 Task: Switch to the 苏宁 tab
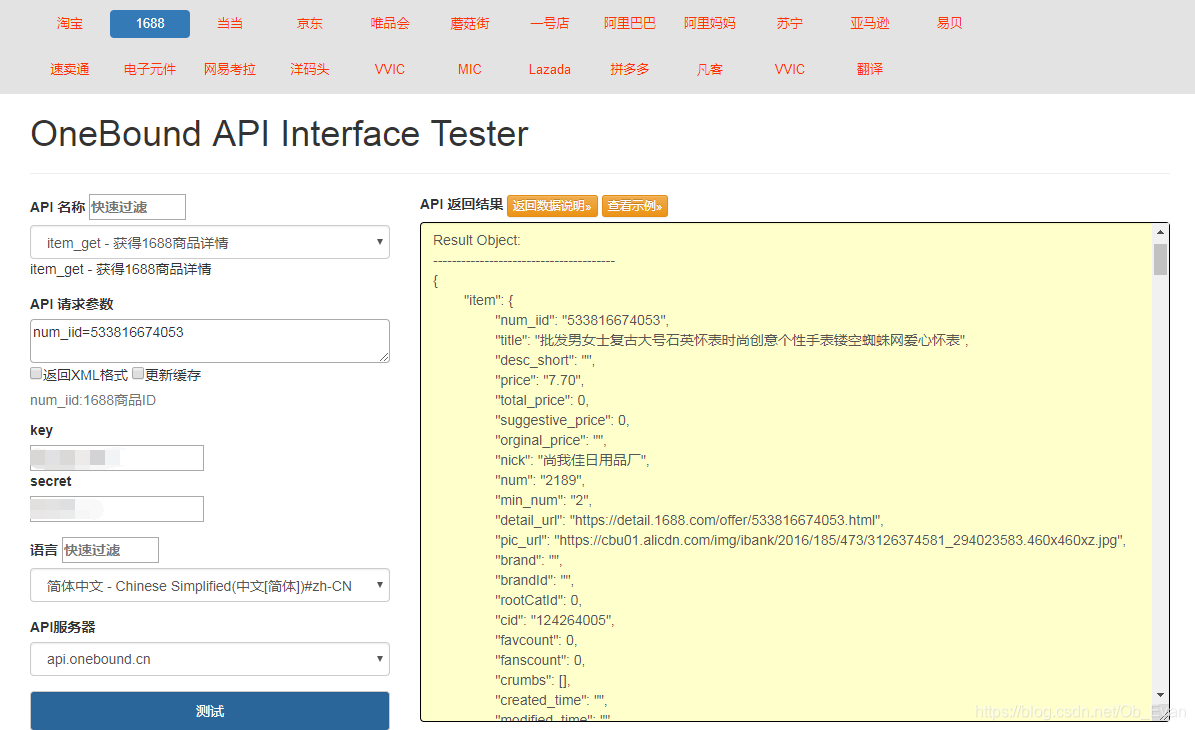coord(790,24)
